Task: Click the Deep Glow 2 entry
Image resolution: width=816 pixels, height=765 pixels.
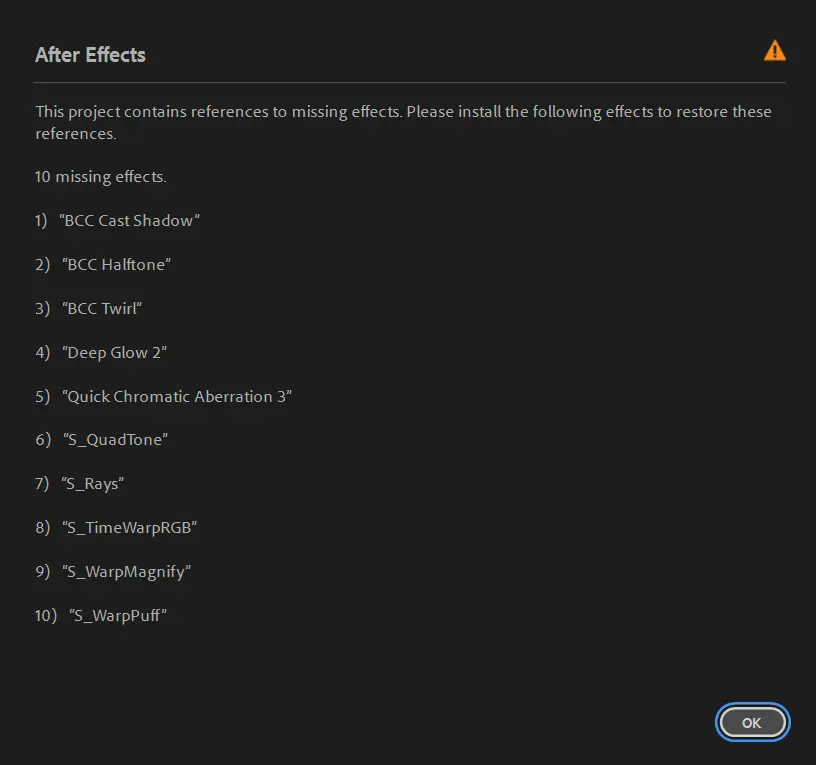Action: 114,353
